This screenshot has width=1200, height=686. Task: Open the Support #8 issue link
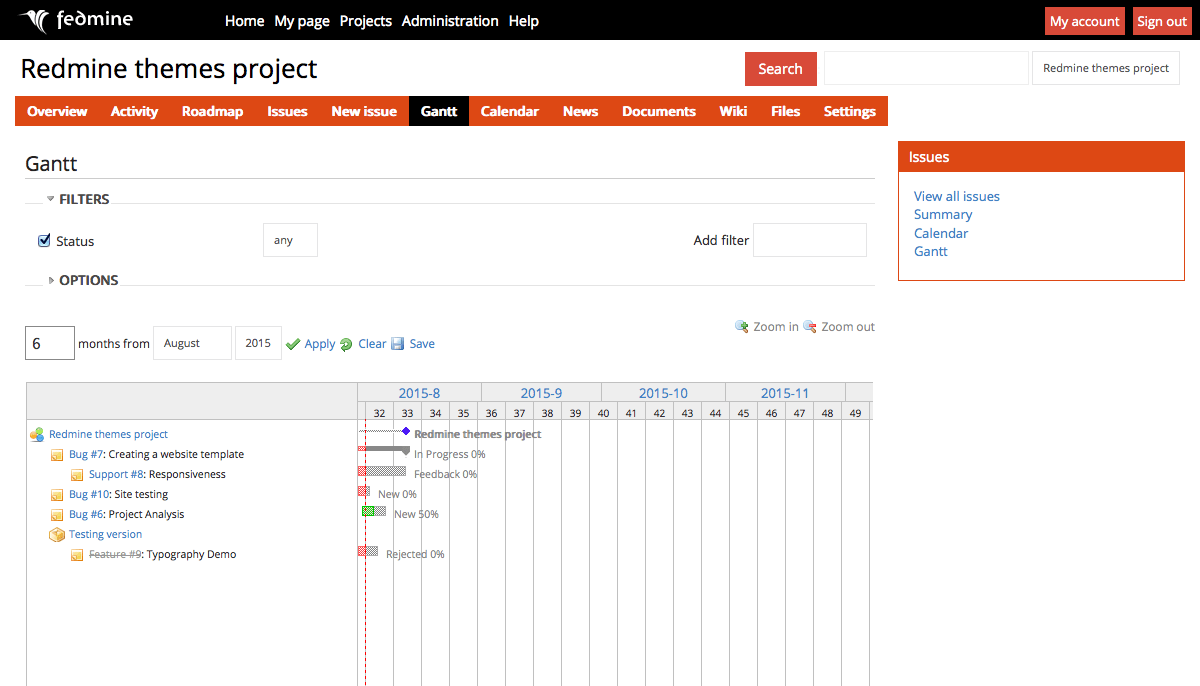[117, 474]
